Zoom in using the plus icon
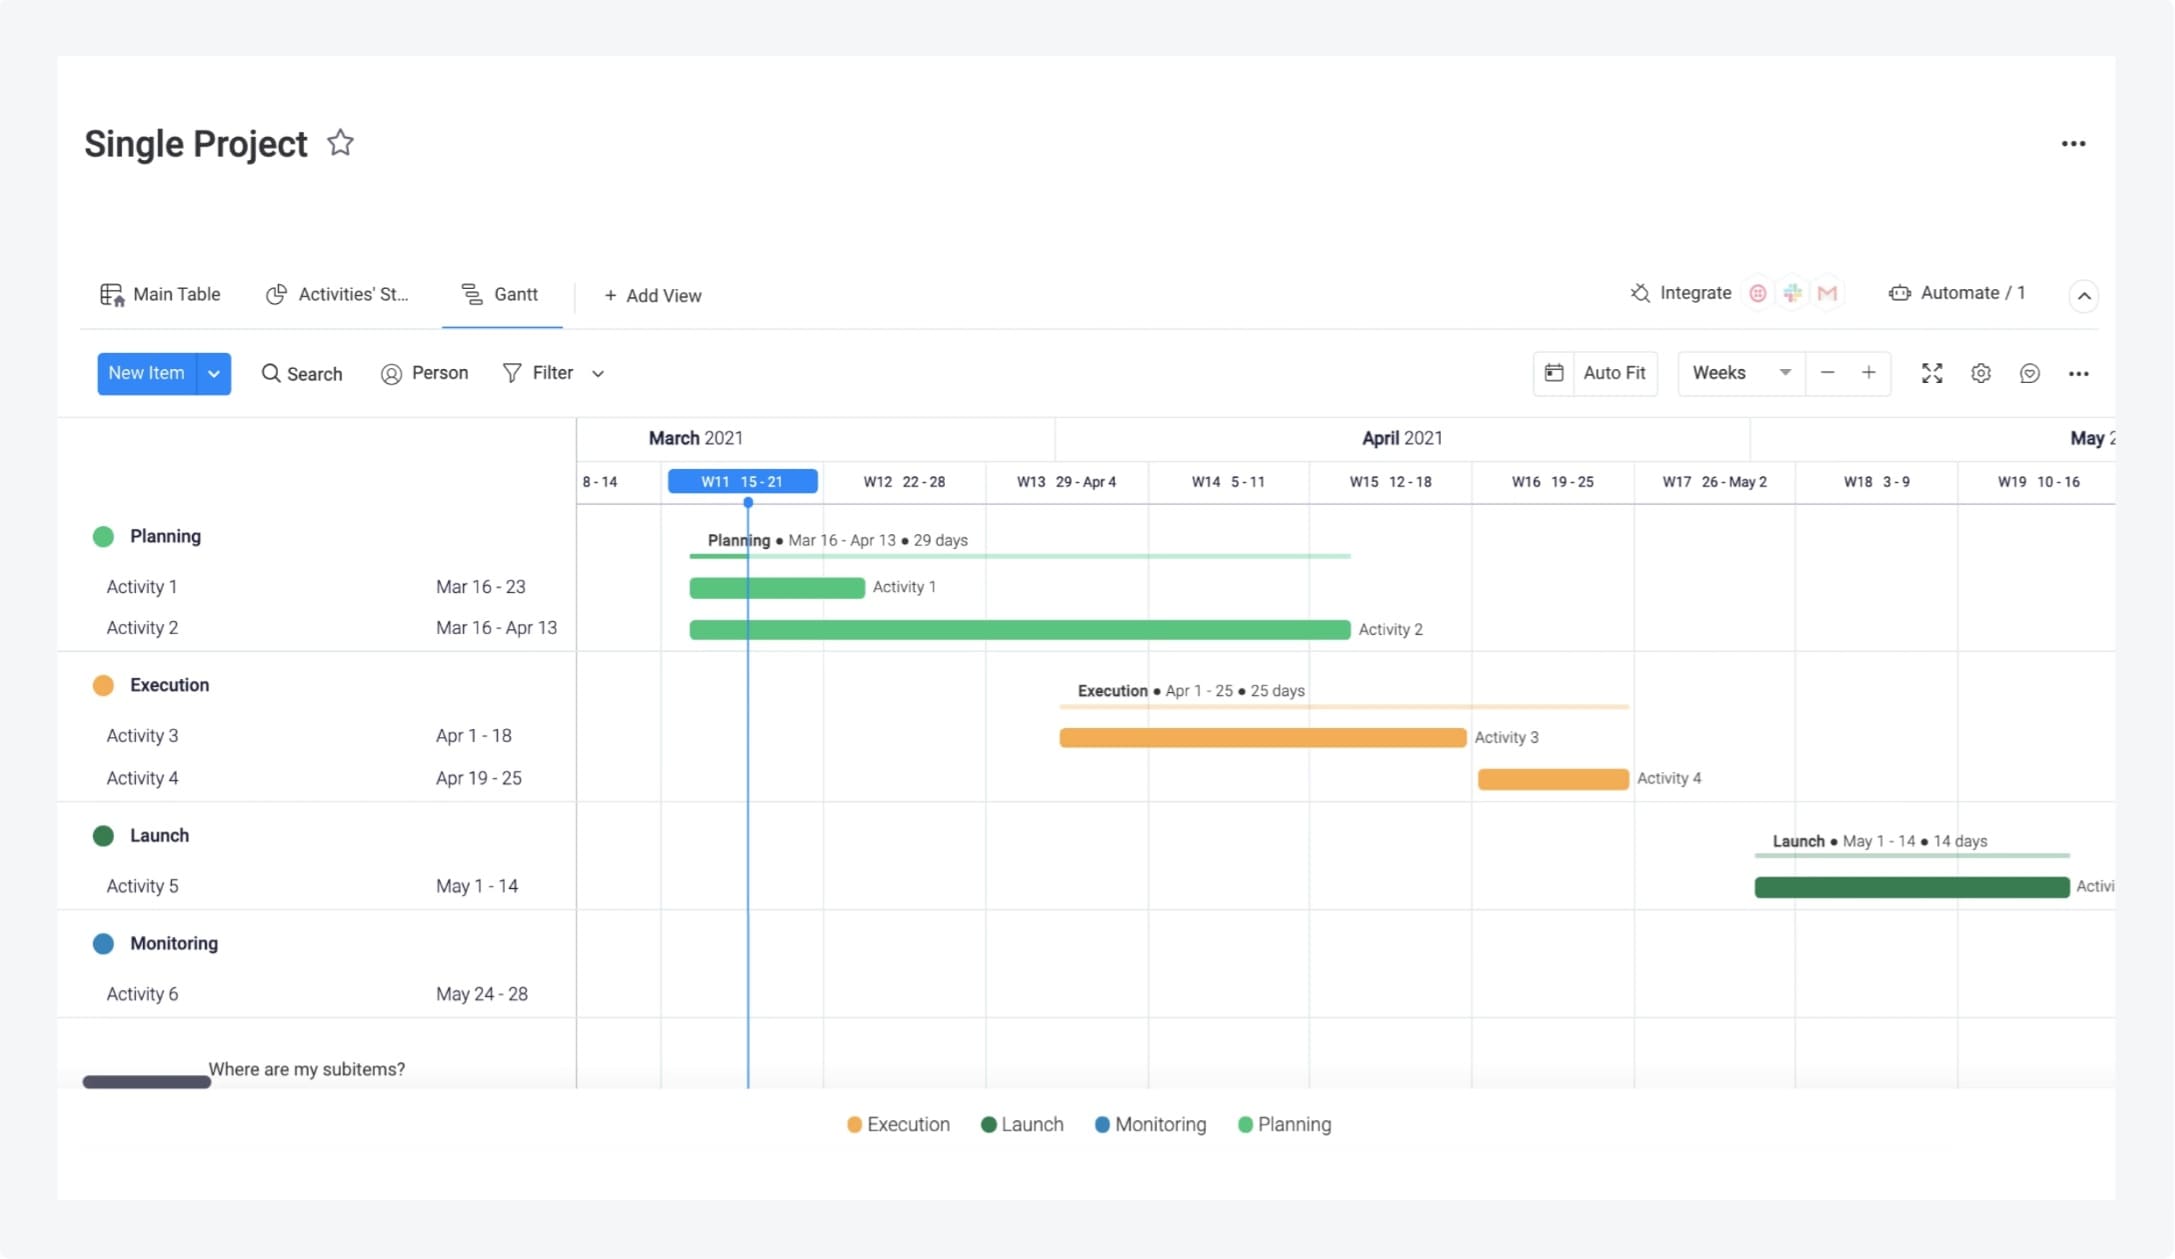Screen dimensions: 2175x1259 (1869, 373)
